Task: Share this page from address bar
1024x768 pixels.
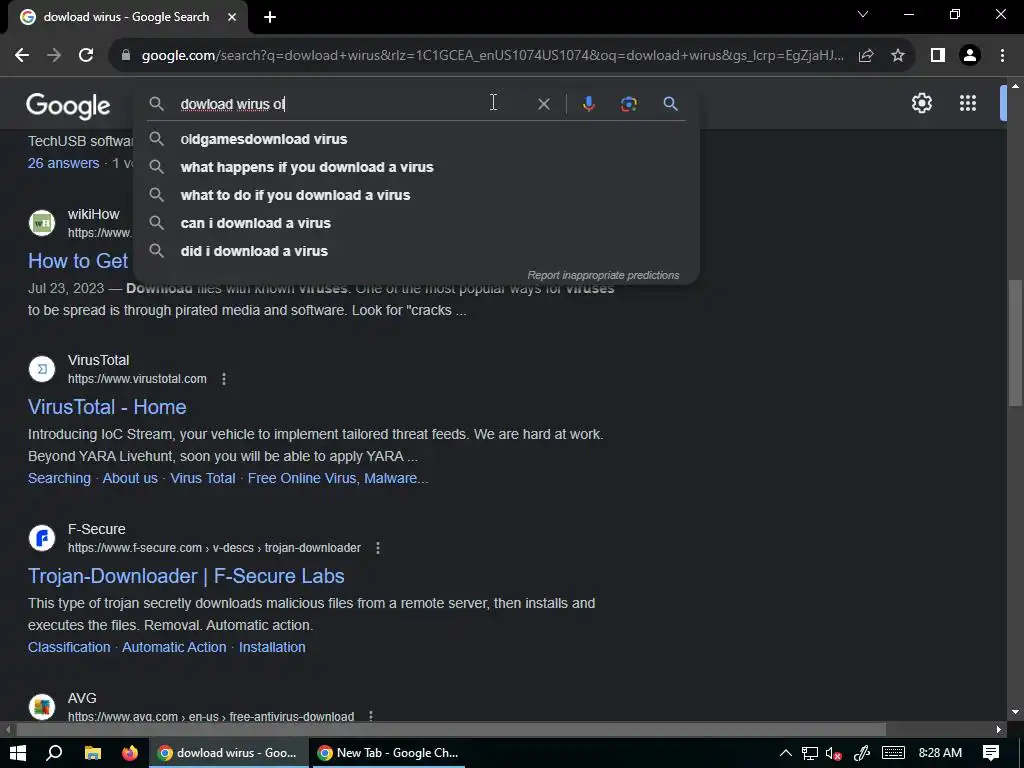Action: click(866, 56)
